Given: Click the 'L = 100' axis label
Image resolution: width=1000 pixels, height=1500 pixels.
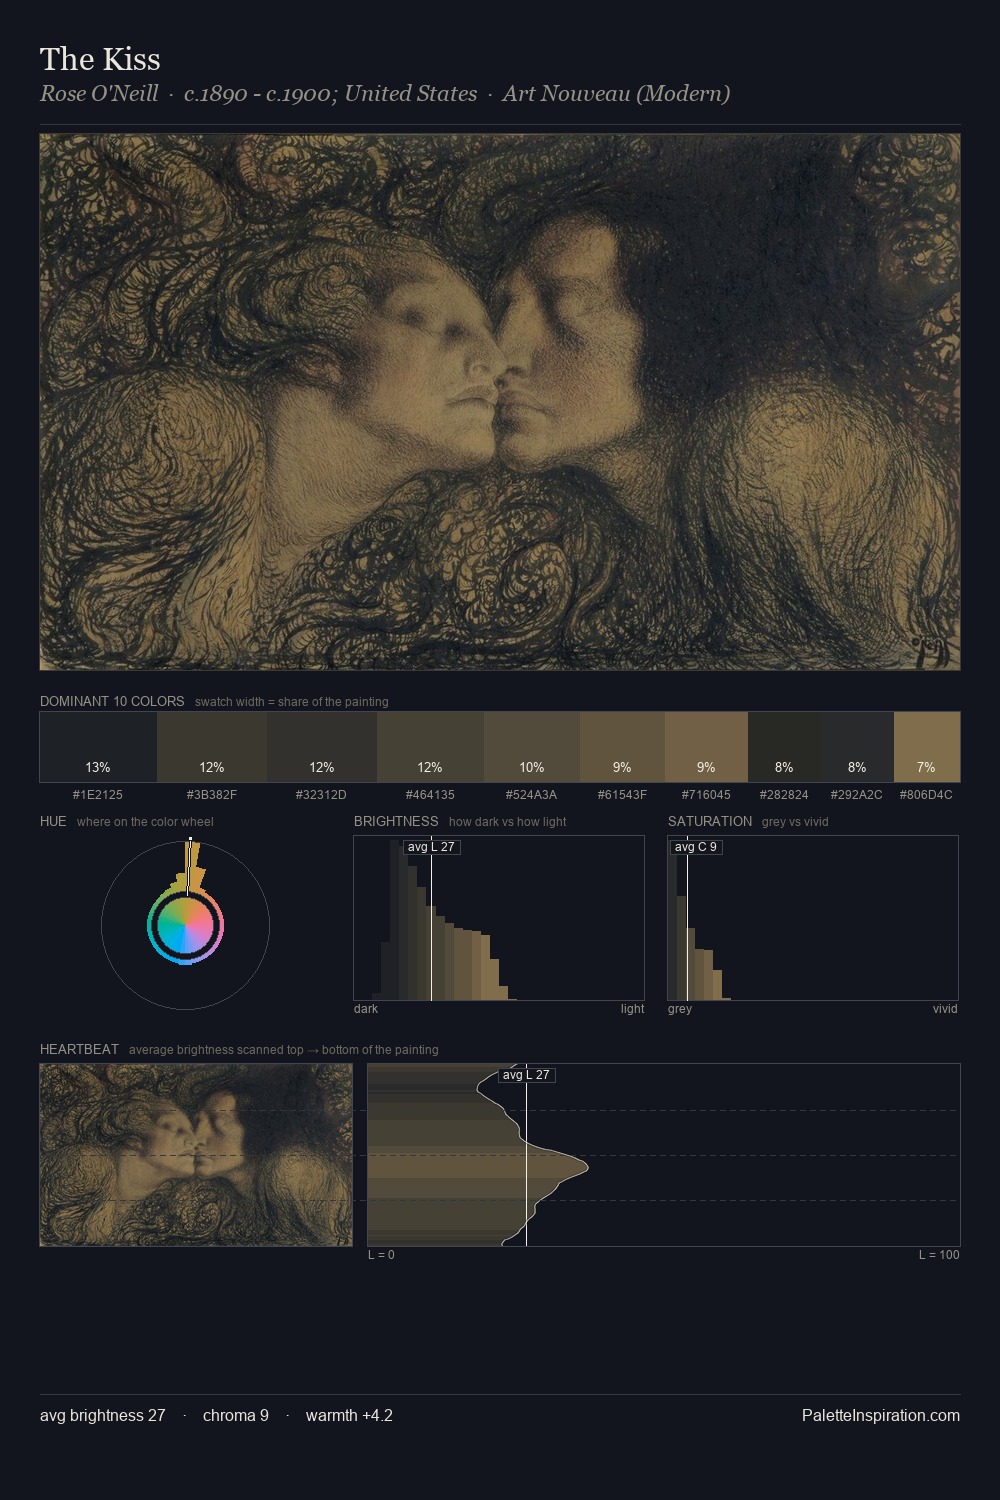Looking at the screenshot, I should click(939, 1255).
